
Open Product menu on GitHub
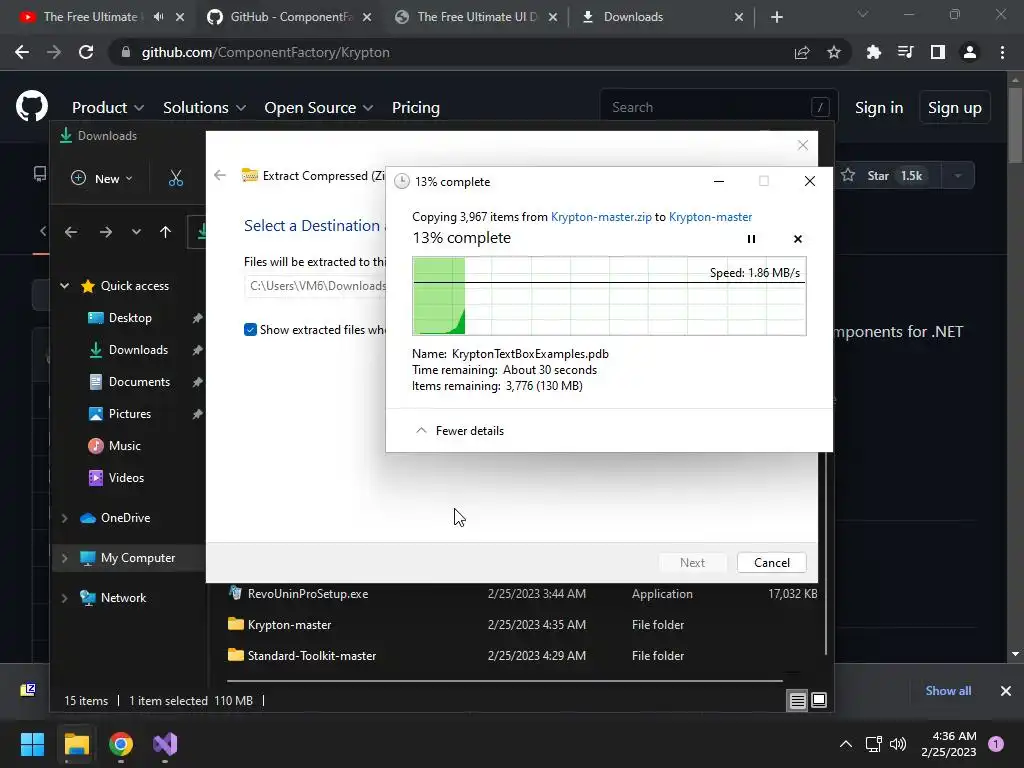tap(108, 107)
